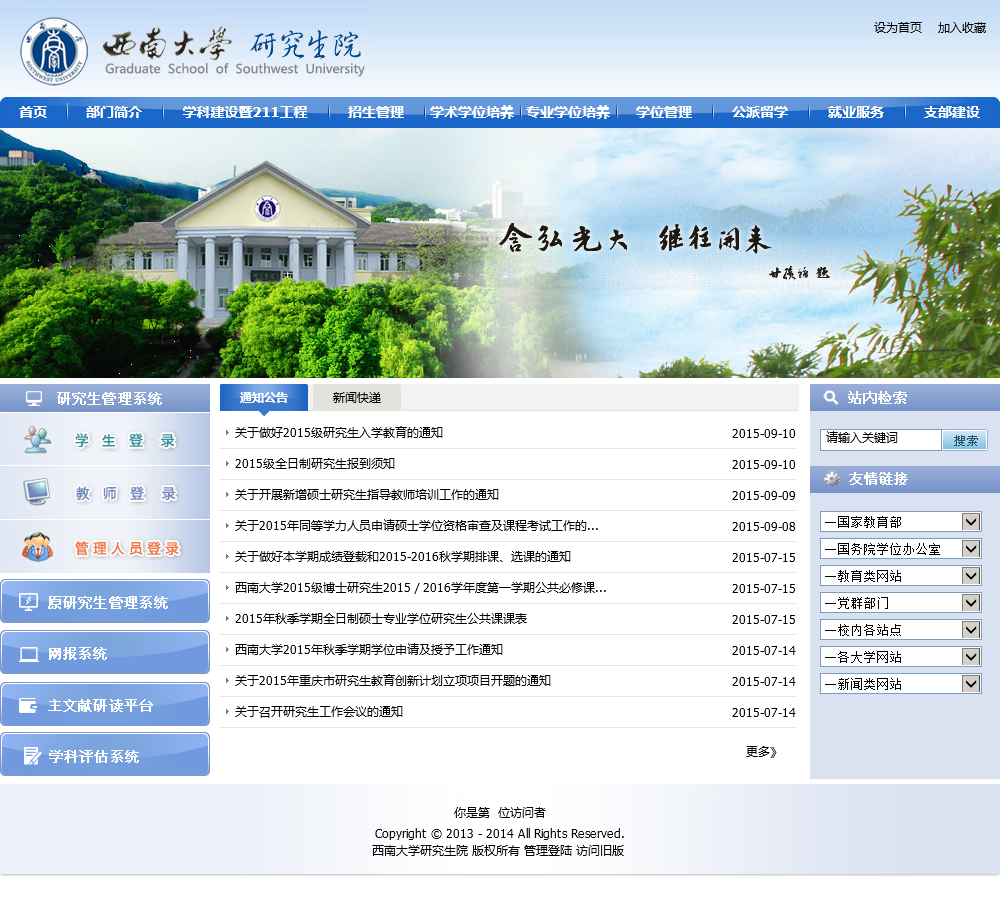Switch to the 通知公告 tab
Screen dimensions: 1000x909
[x=264, y=397]
